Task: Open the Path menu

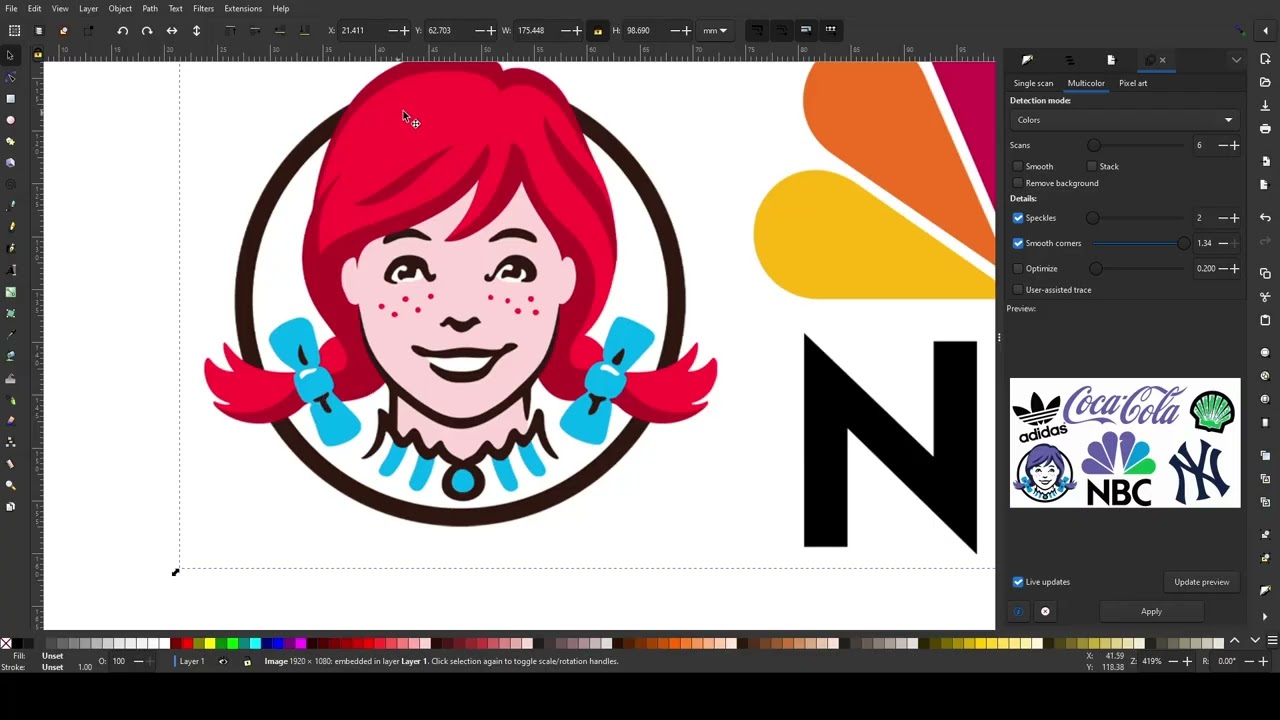Action: point(150,9)
